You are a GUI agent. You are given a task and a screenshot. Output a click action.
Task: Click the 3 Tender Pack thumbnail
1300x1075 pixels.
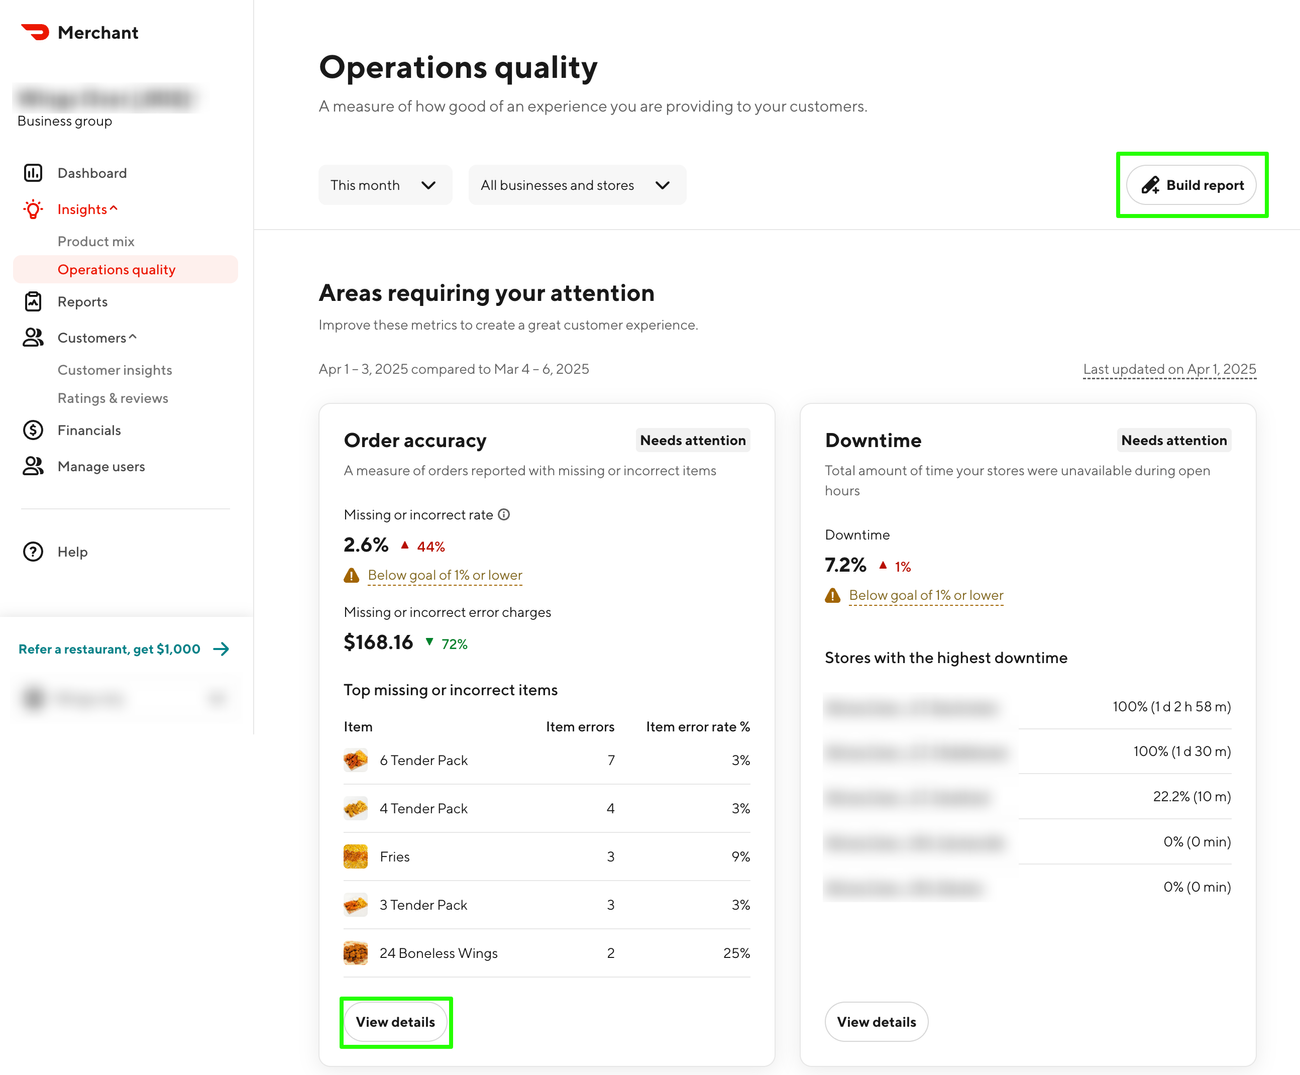coord(355,905)
